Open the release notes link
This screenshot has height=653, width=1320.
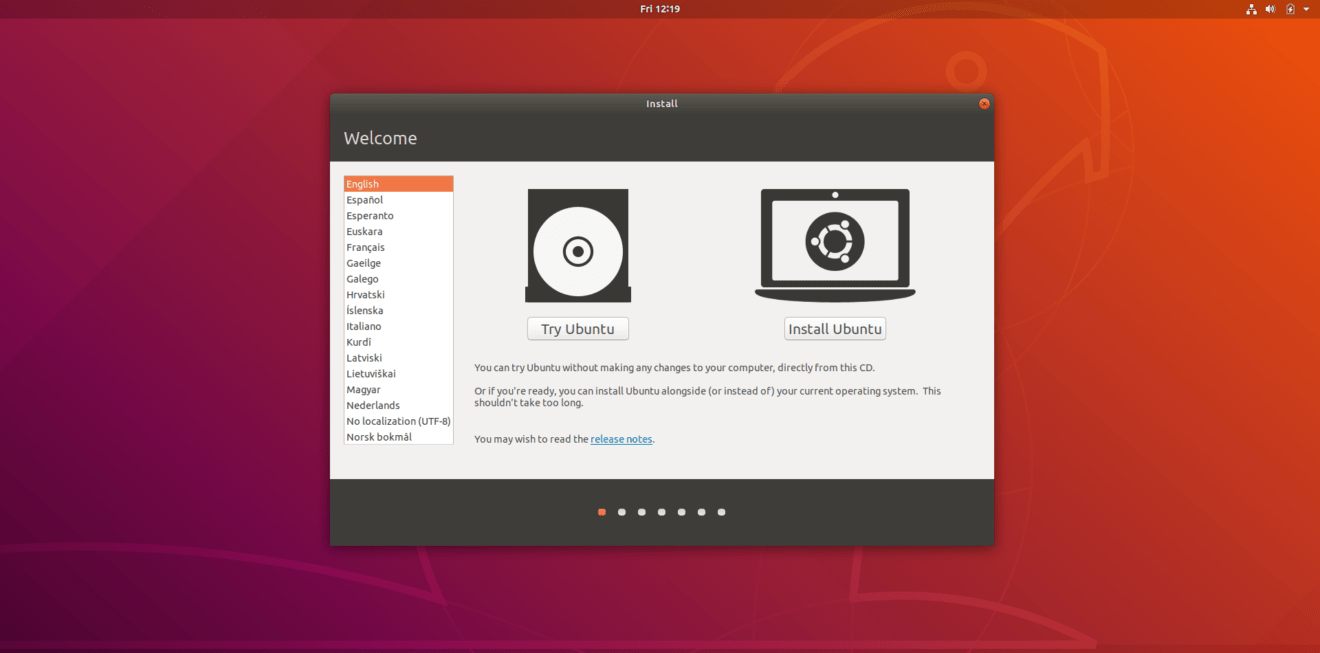coord(621,438)
